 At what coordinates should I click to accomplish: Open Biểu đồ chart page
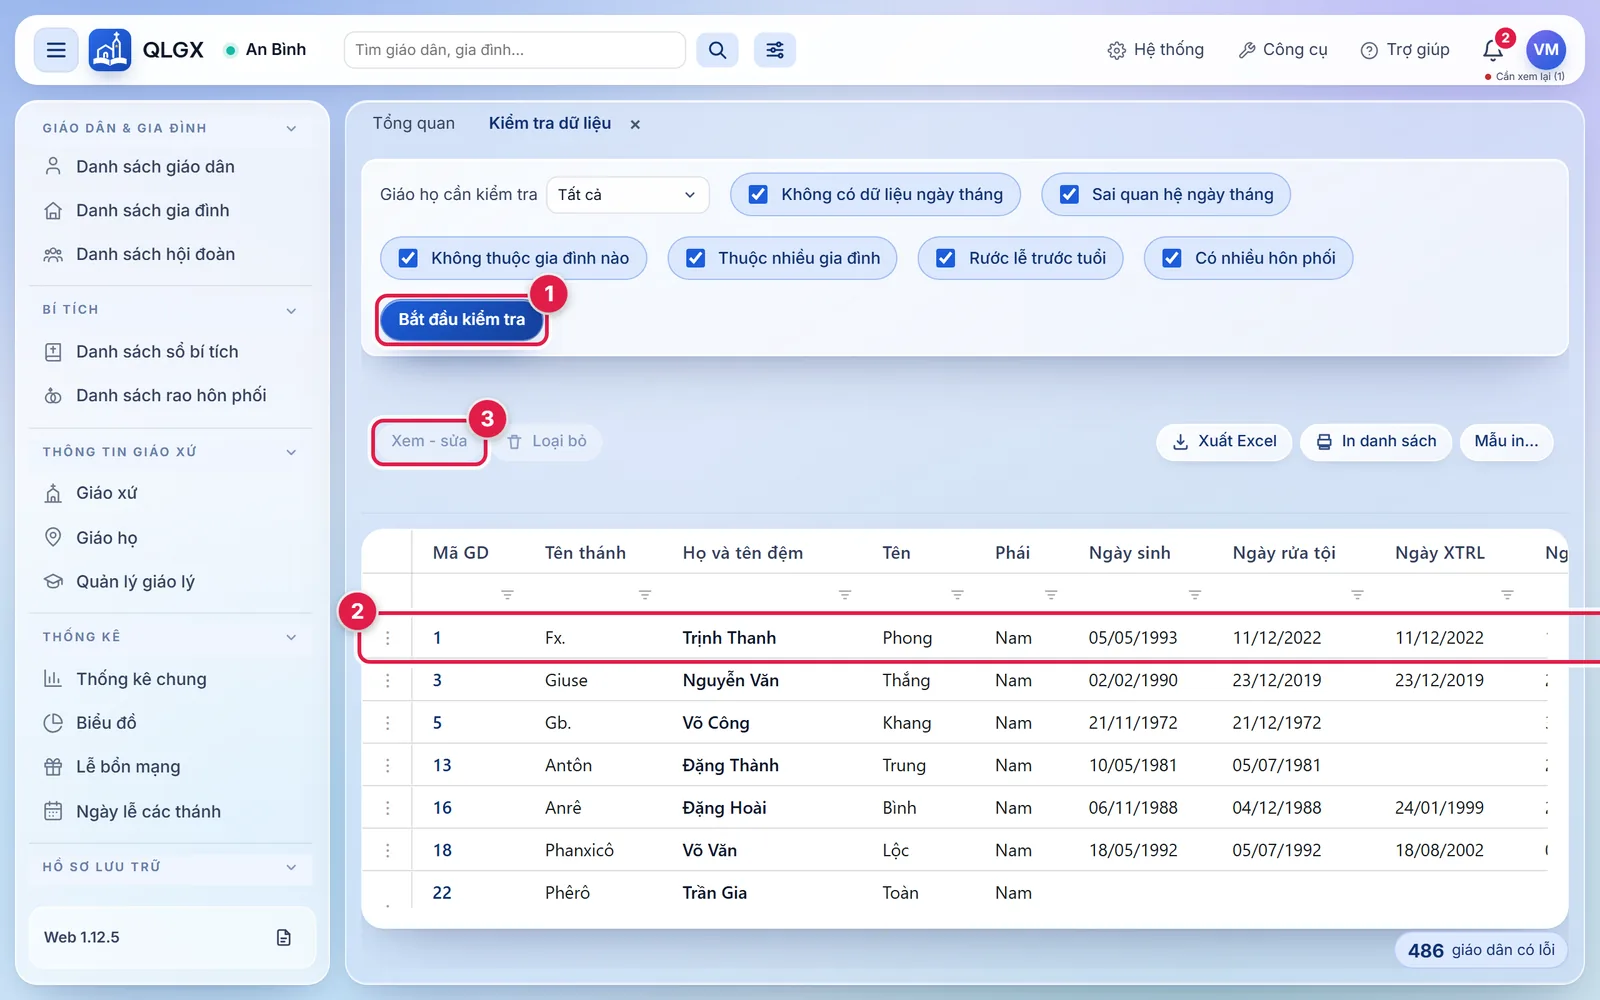[106, 723]
